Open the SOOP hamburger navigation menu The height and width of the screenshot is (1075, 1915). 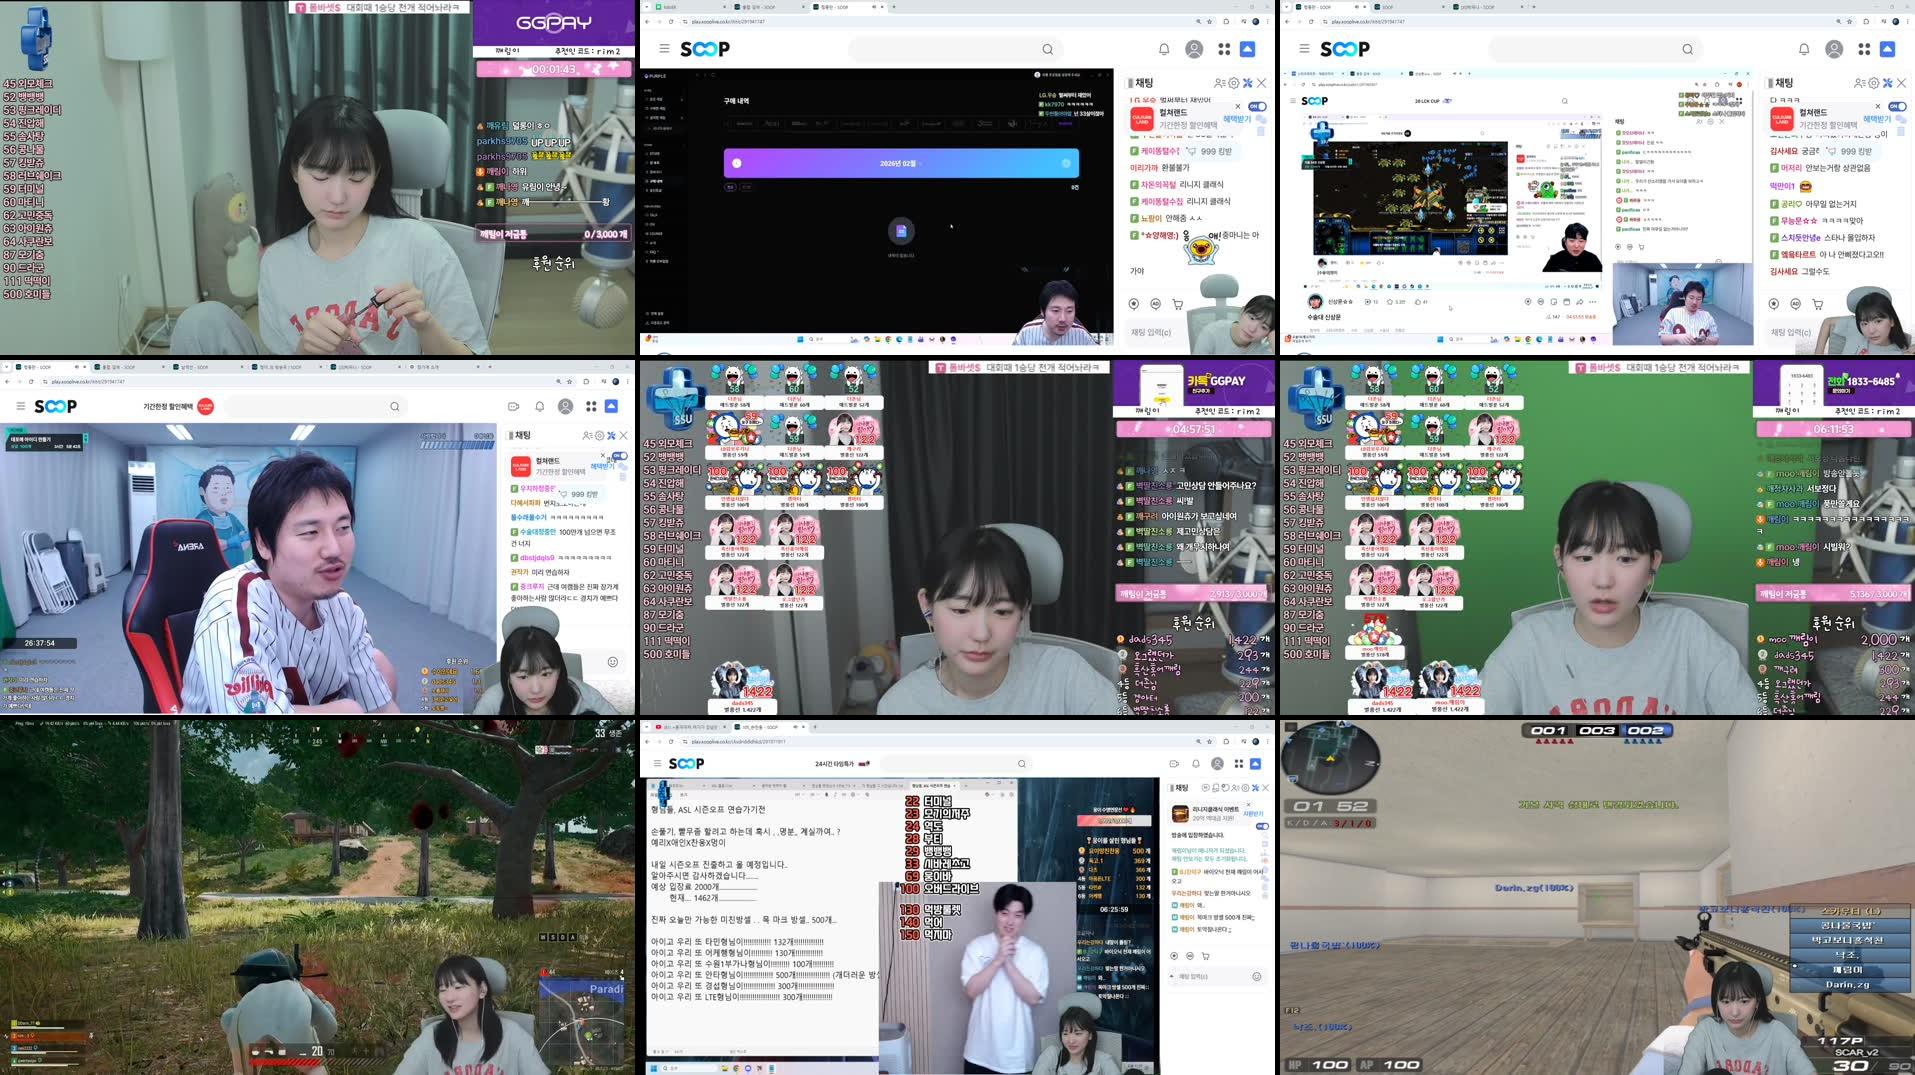pyautogui.click(x=664, y=48)
